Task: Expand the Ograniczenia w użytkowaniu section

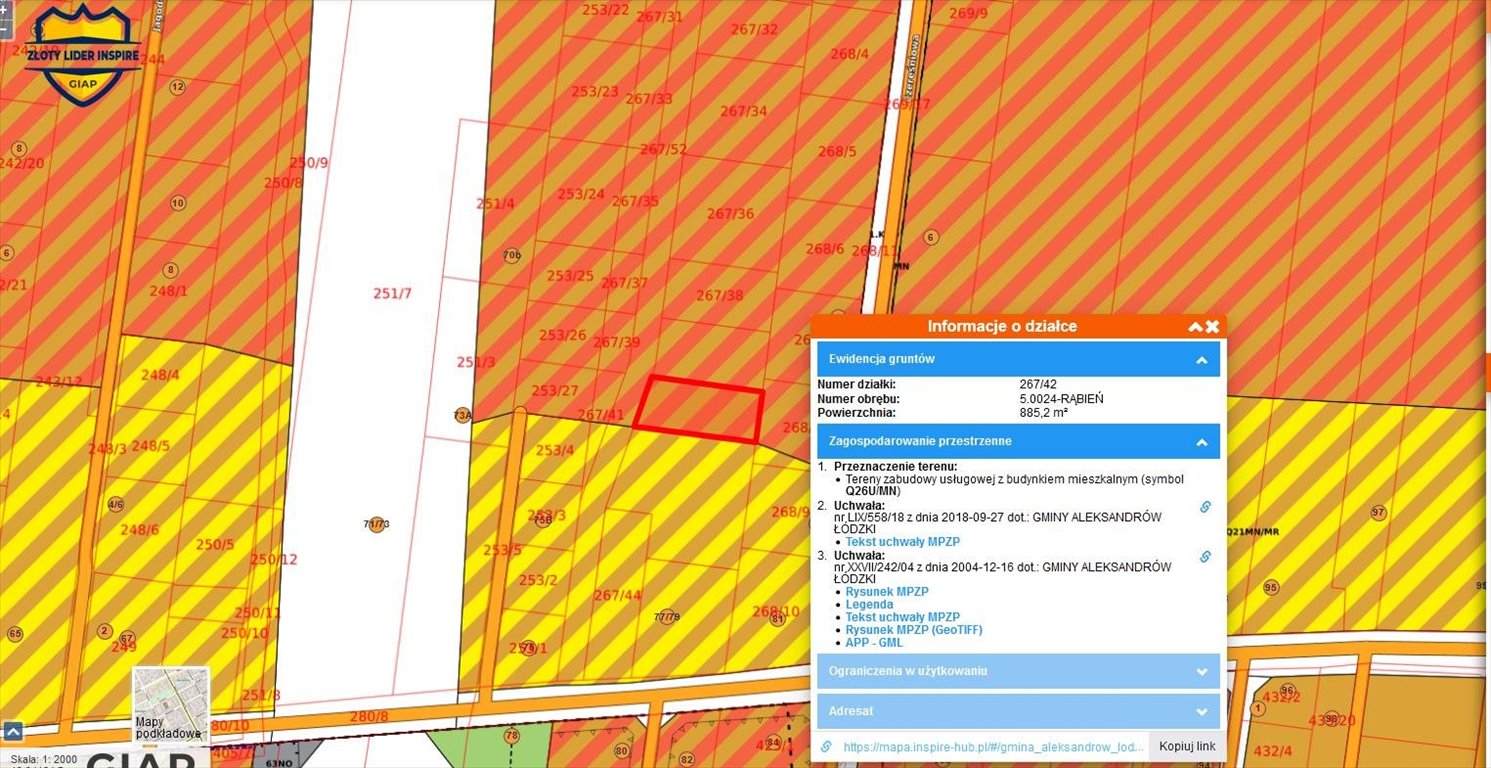Action: point(1018,671)
